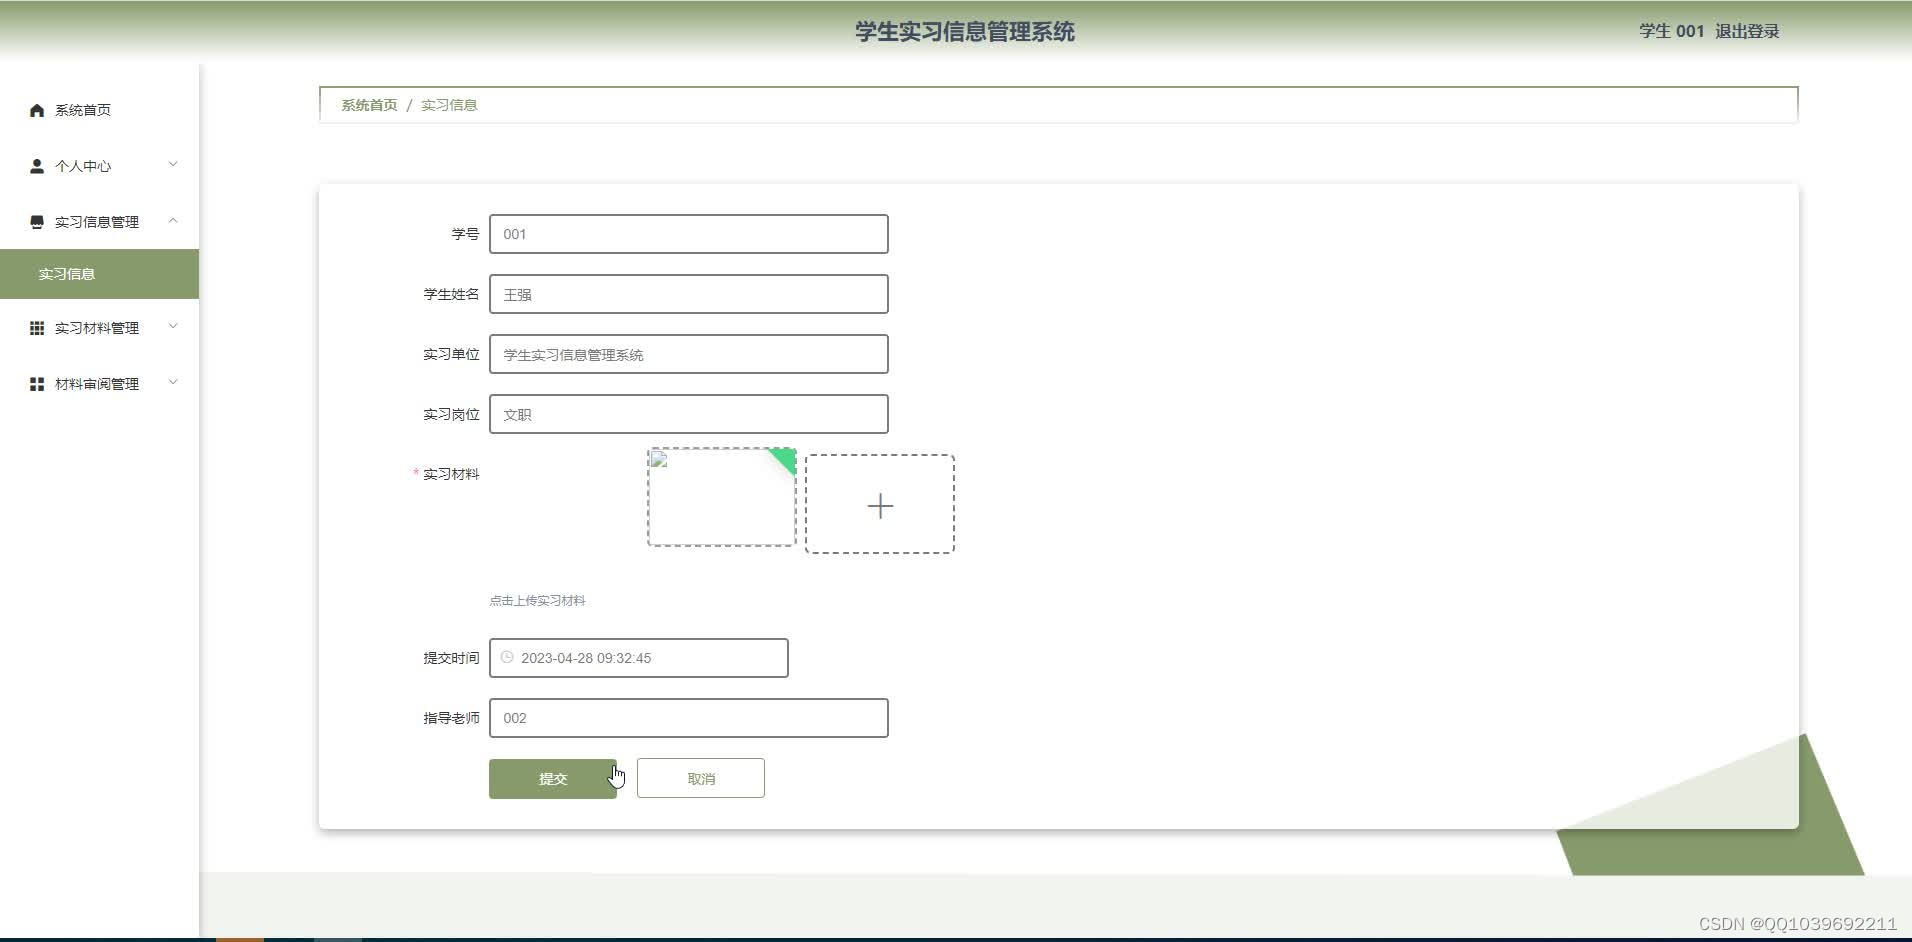
Task: Click the icon beside 实习信息管理
Action: [x=37, y=222]
